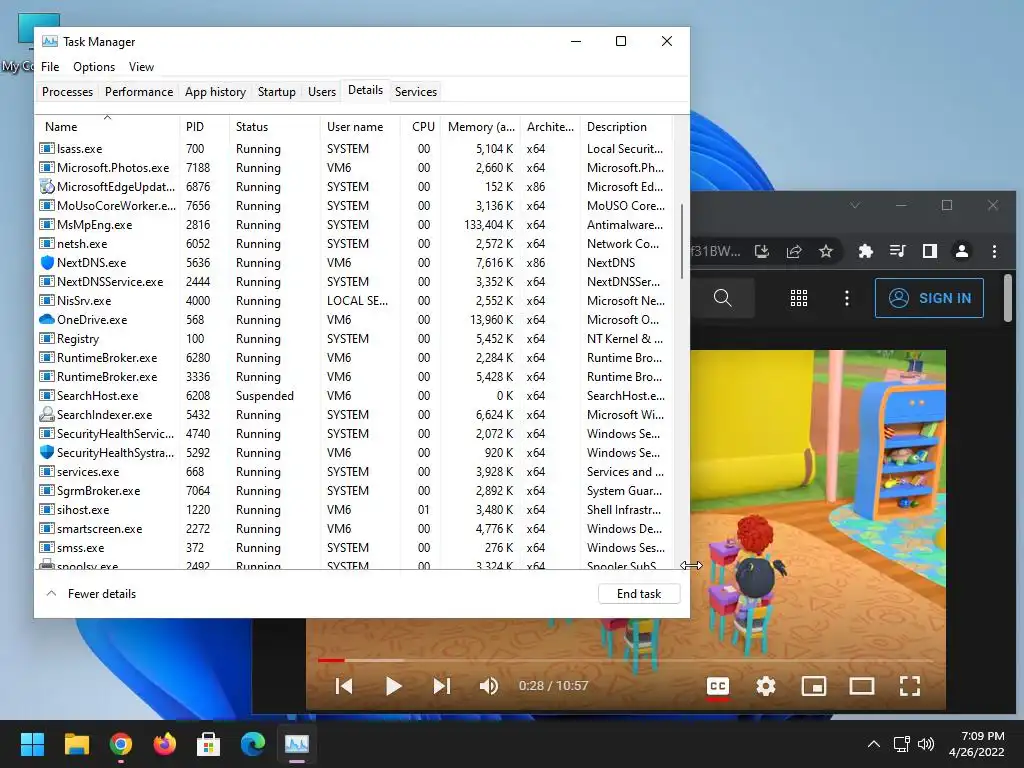Screen dimensions: 1024x768
Task: Go to the previous video
Action: point(344,686)
